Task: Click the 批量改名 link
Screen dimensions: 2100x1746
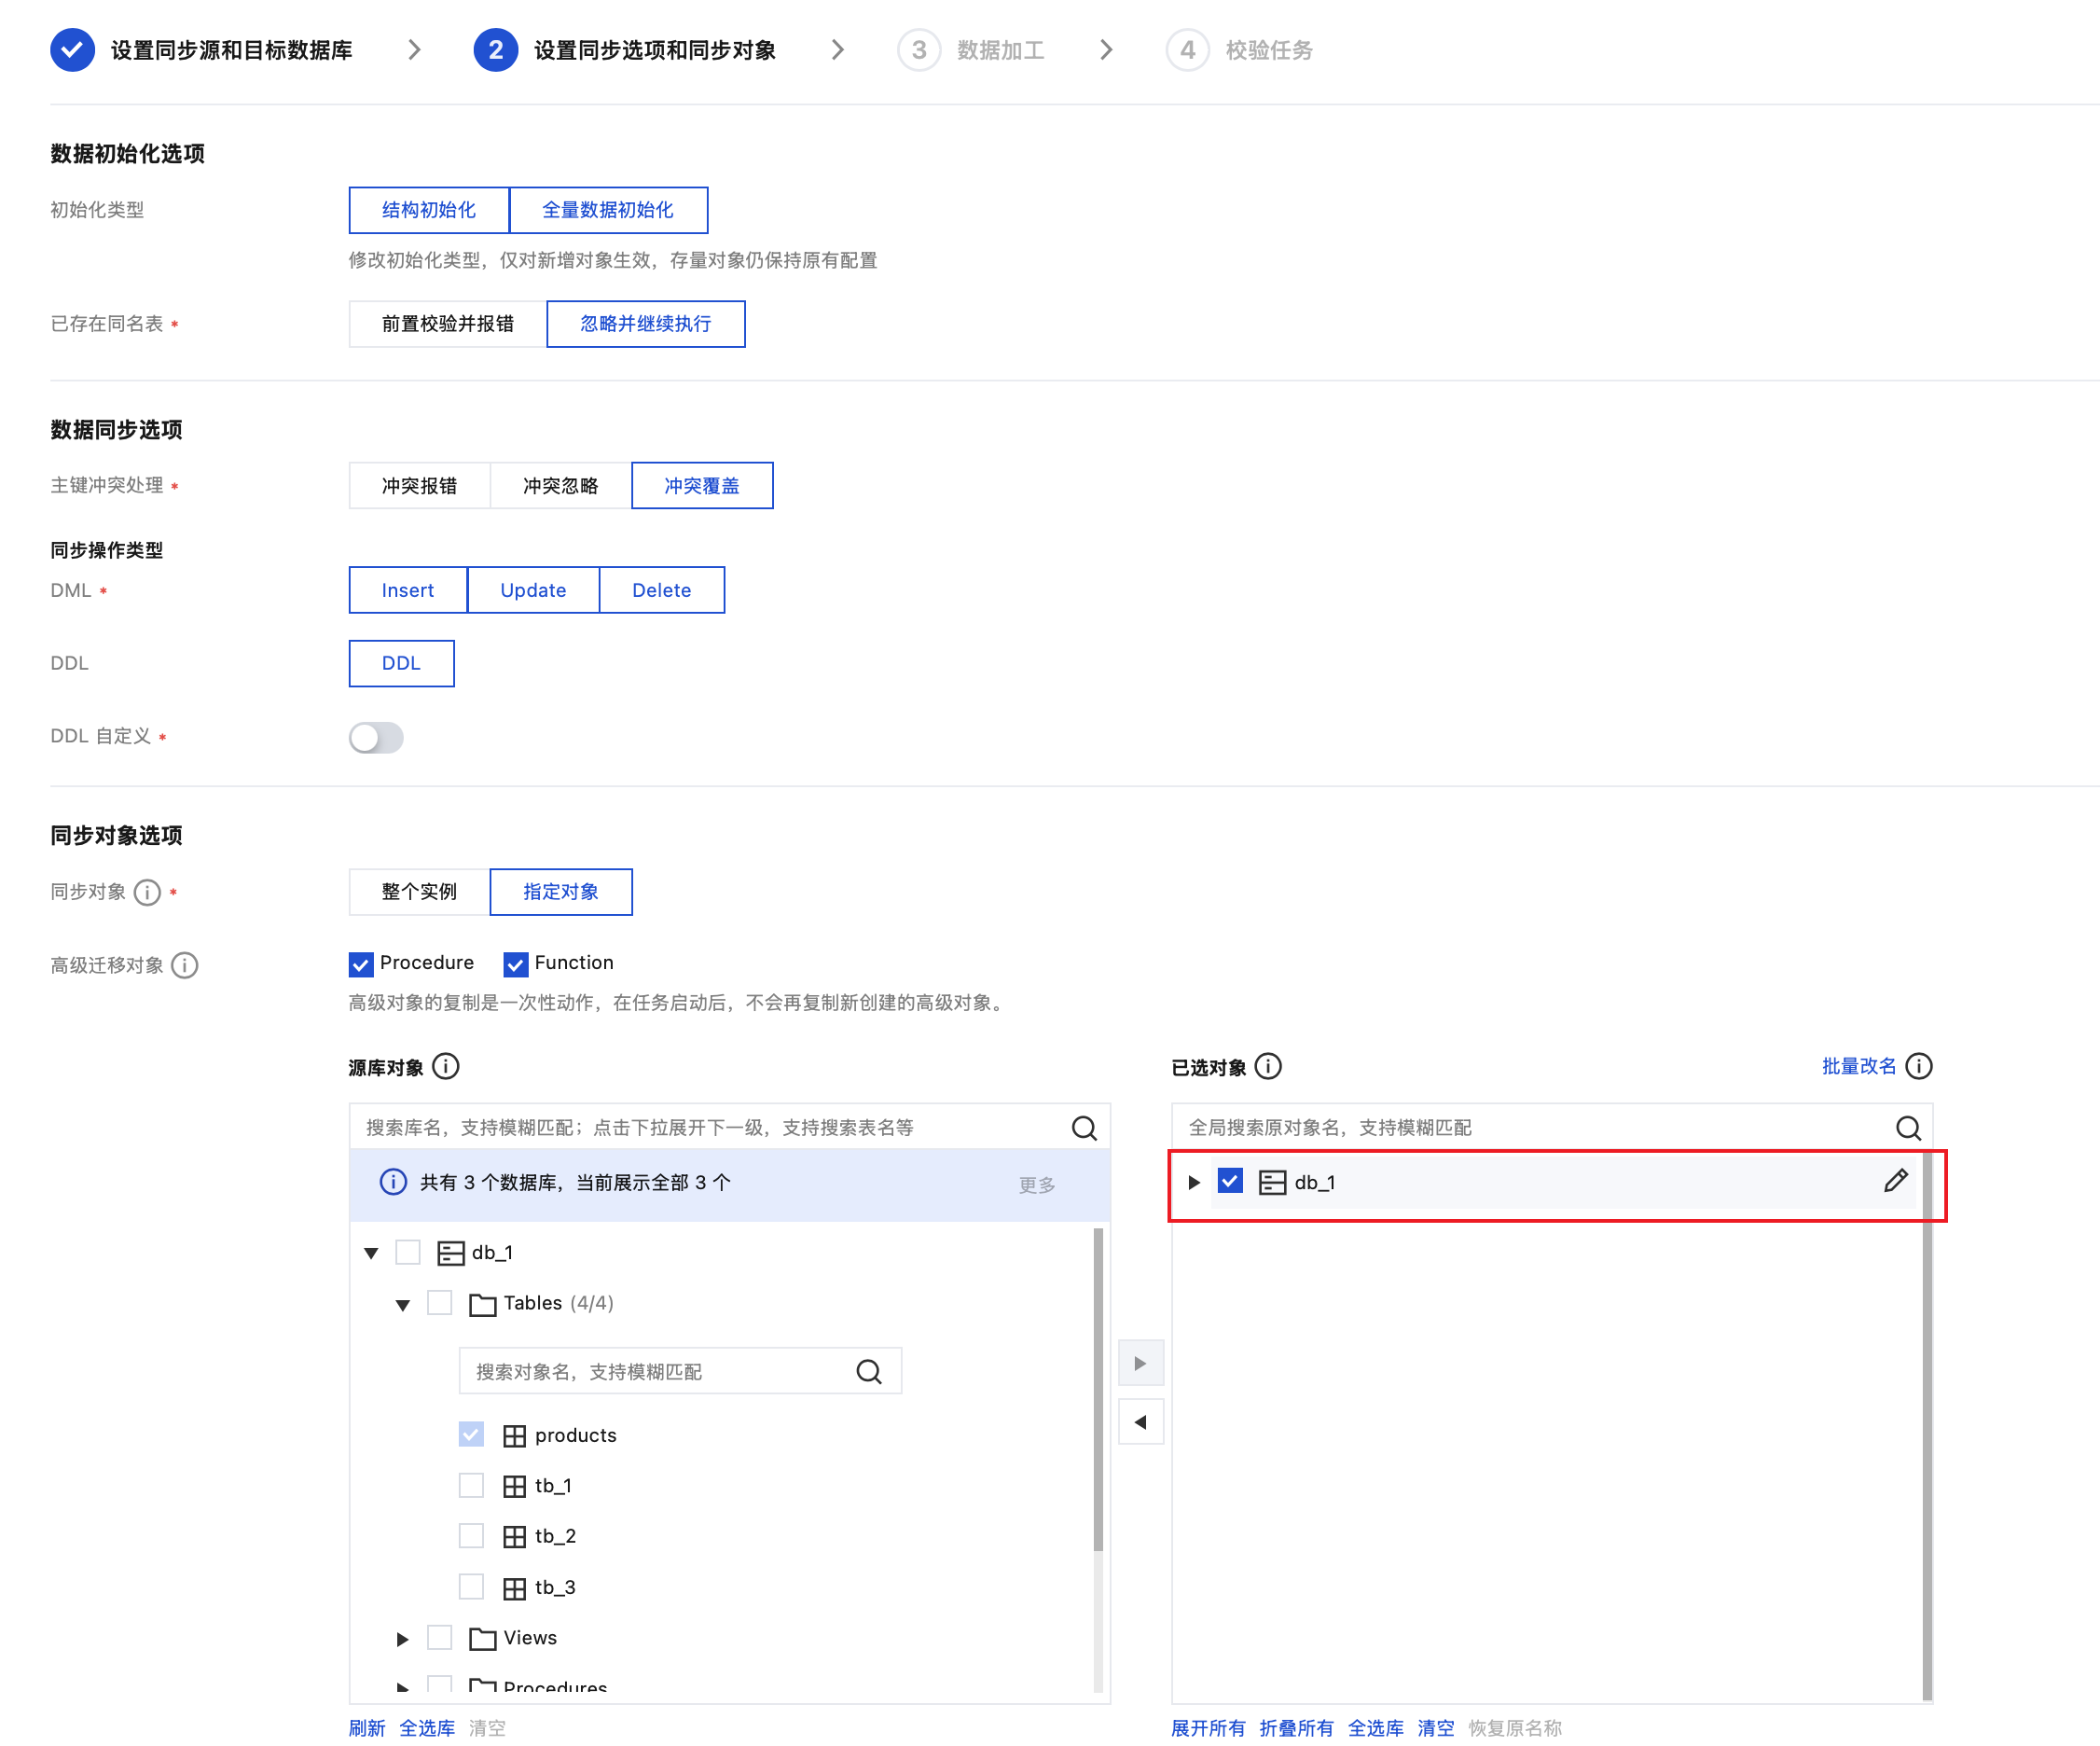Action: (1858, 1066)
